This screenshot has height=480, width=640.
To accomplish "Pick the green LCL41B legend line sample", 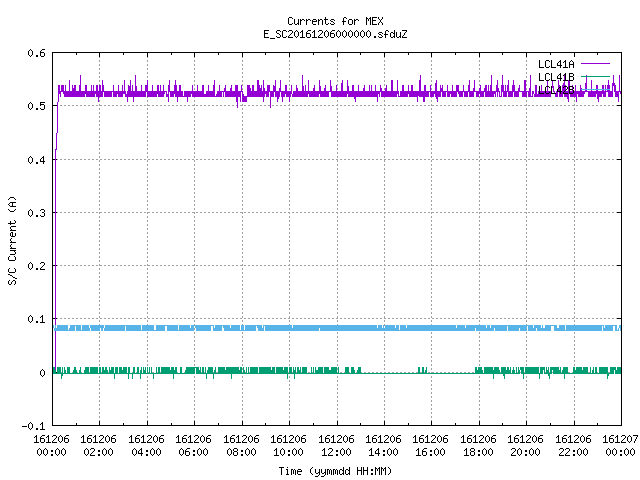I will coord(595,76).
